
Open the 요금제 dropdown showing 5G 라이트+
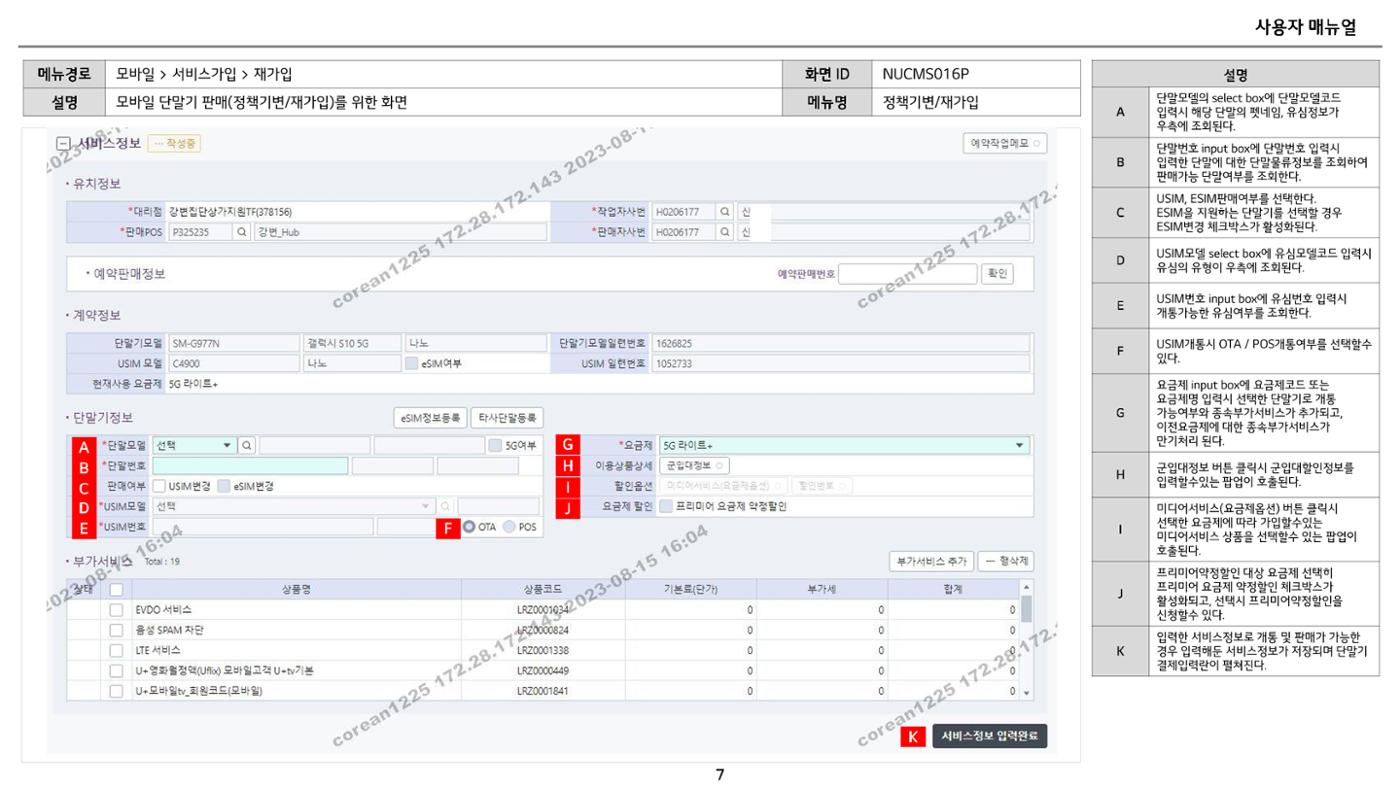[x=844, y=446]
